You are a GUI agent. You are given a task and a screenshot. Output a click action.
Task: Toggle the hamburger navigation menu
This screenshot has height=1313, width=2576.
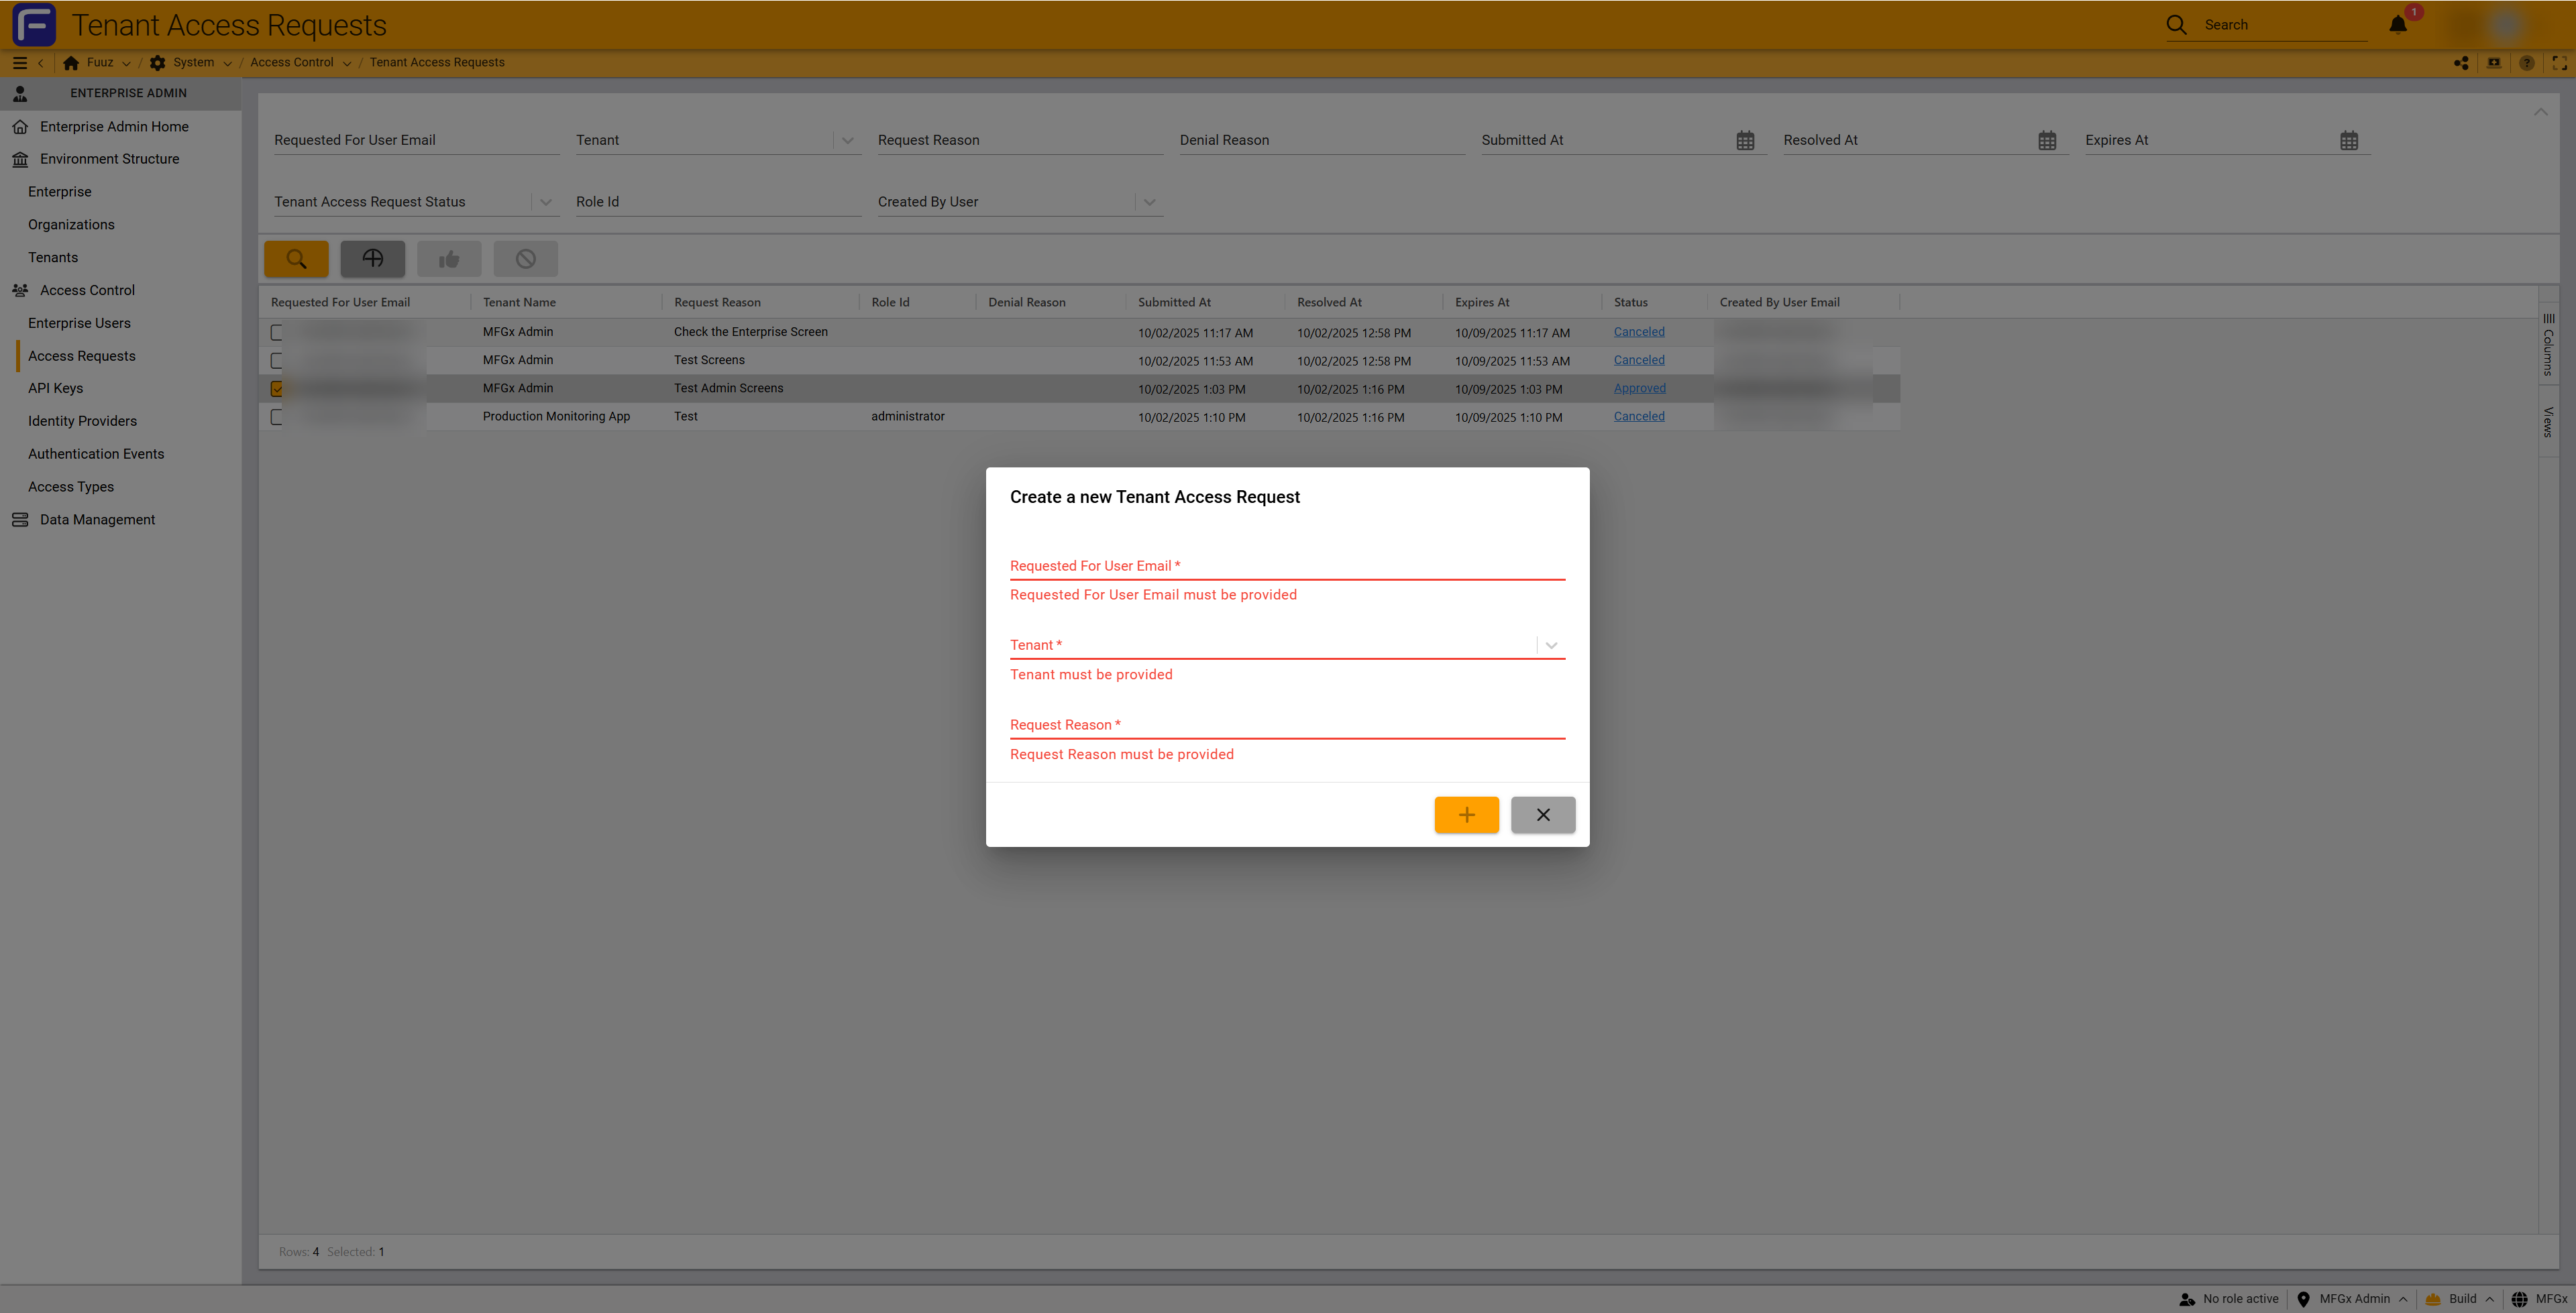[x=19, y=63]
